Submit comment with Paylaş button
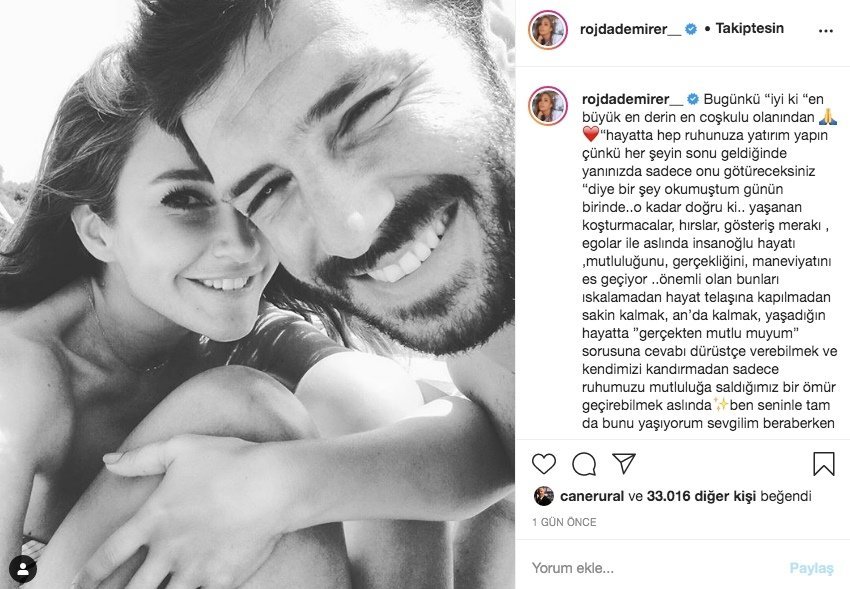The width and height of the screenshot is (850, 589). click(811, 568)
